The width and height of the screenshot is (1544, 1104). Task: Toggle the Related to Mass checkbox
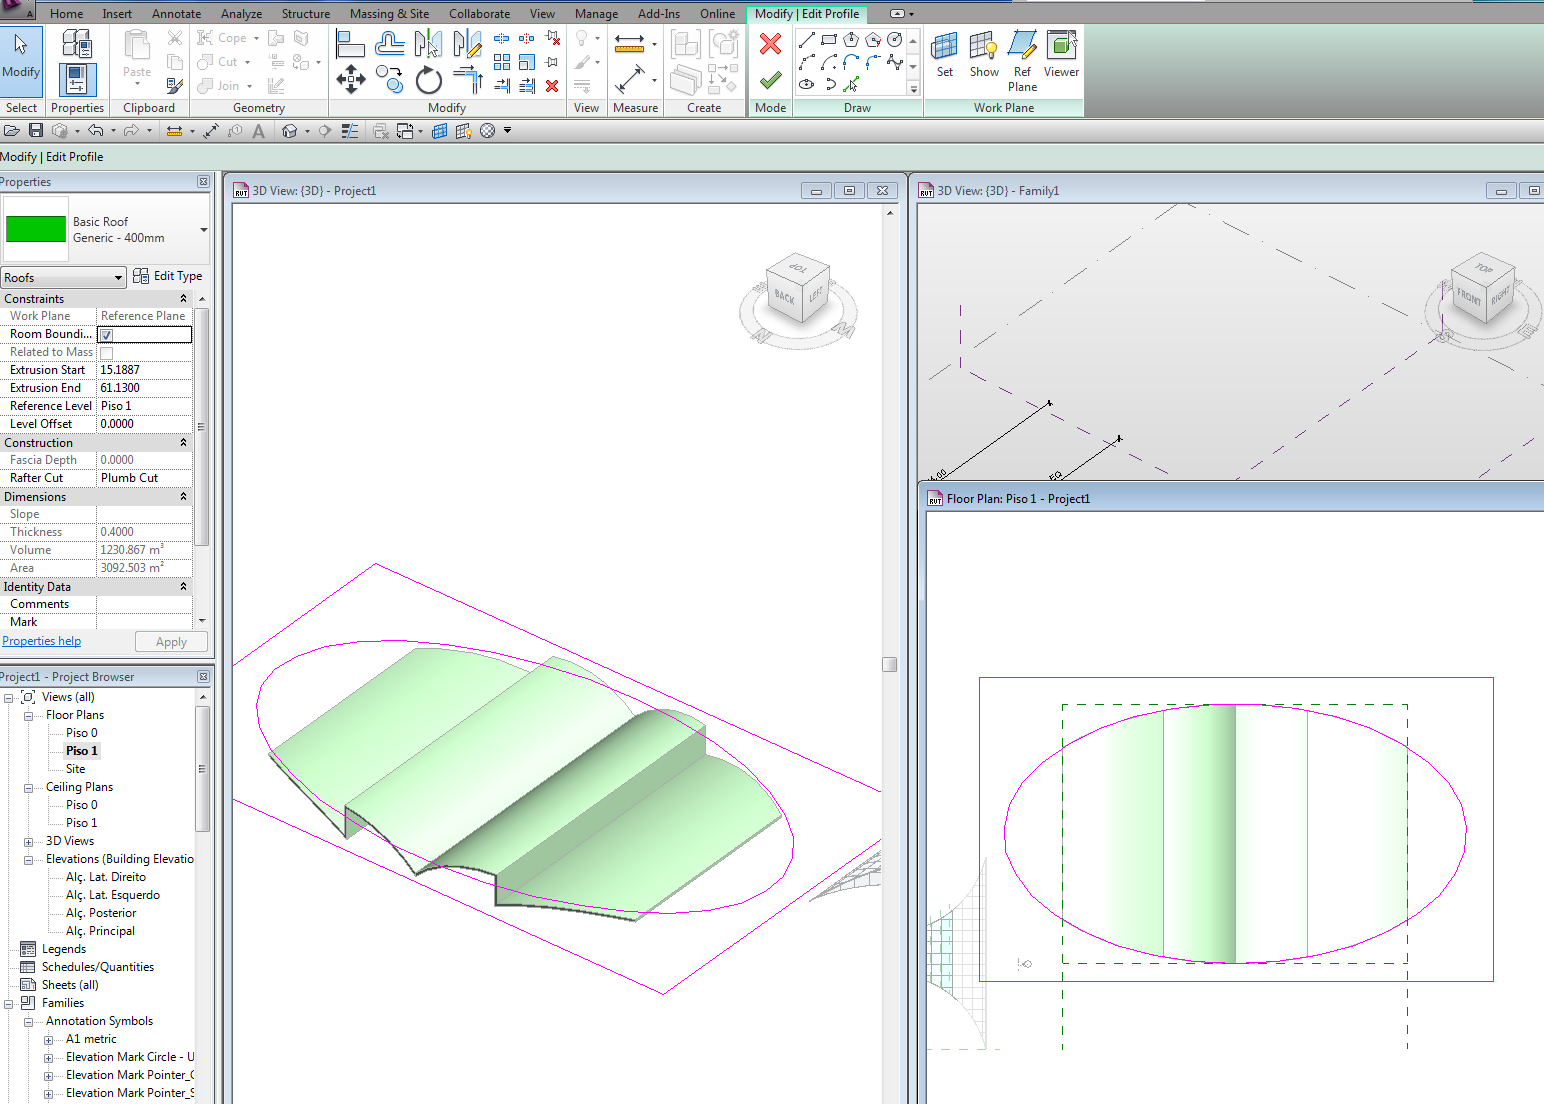tap(107, 353)
